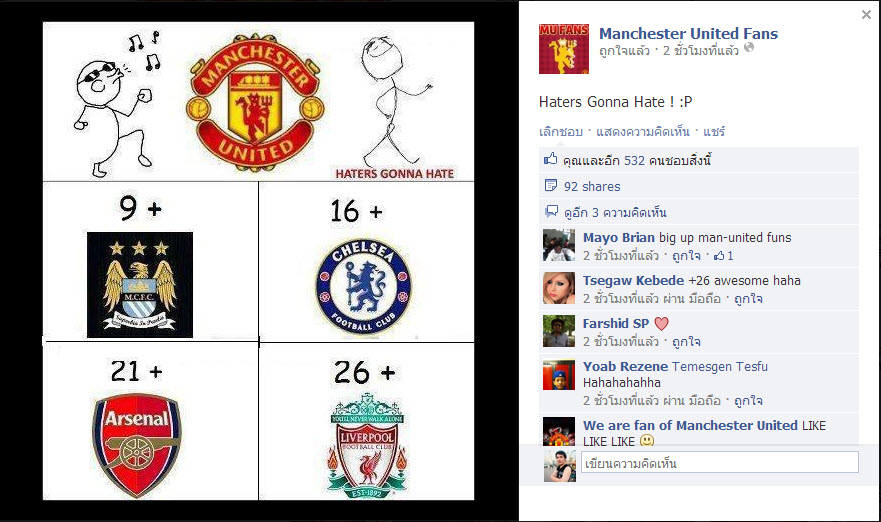
Task: Click the globe public privacy icon
Action: [749, 48]
